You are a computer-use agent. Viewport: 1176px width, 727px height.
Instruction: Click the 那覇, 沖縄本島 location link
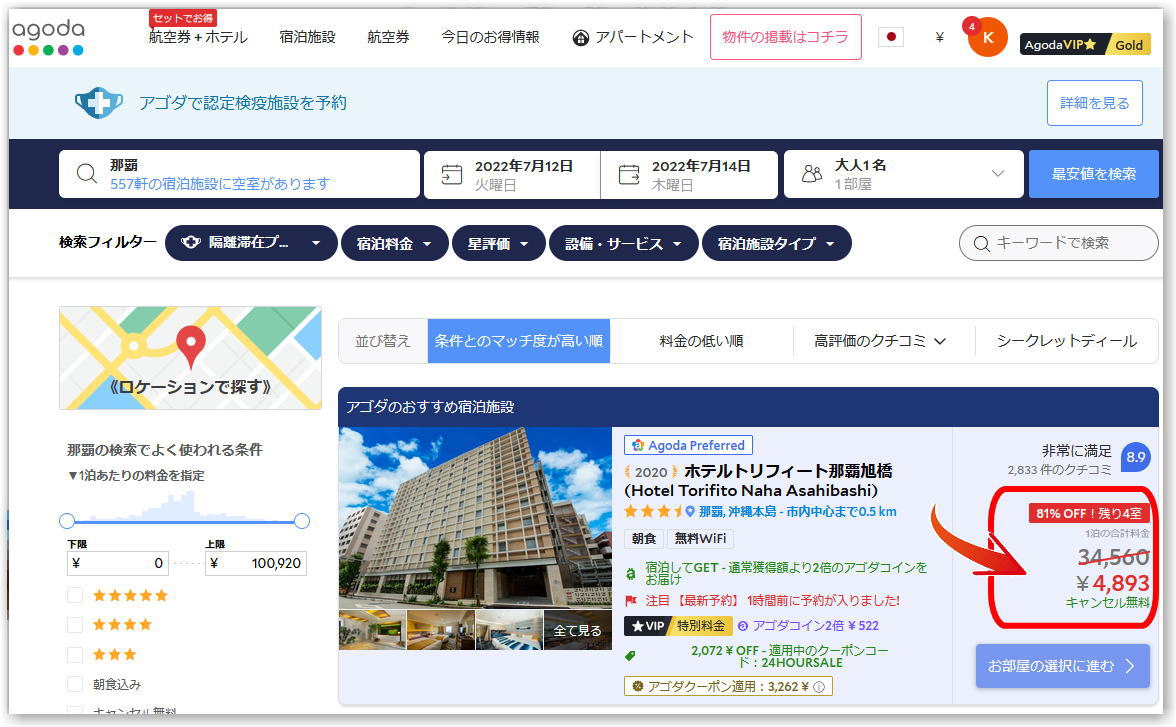coord(797,512)
